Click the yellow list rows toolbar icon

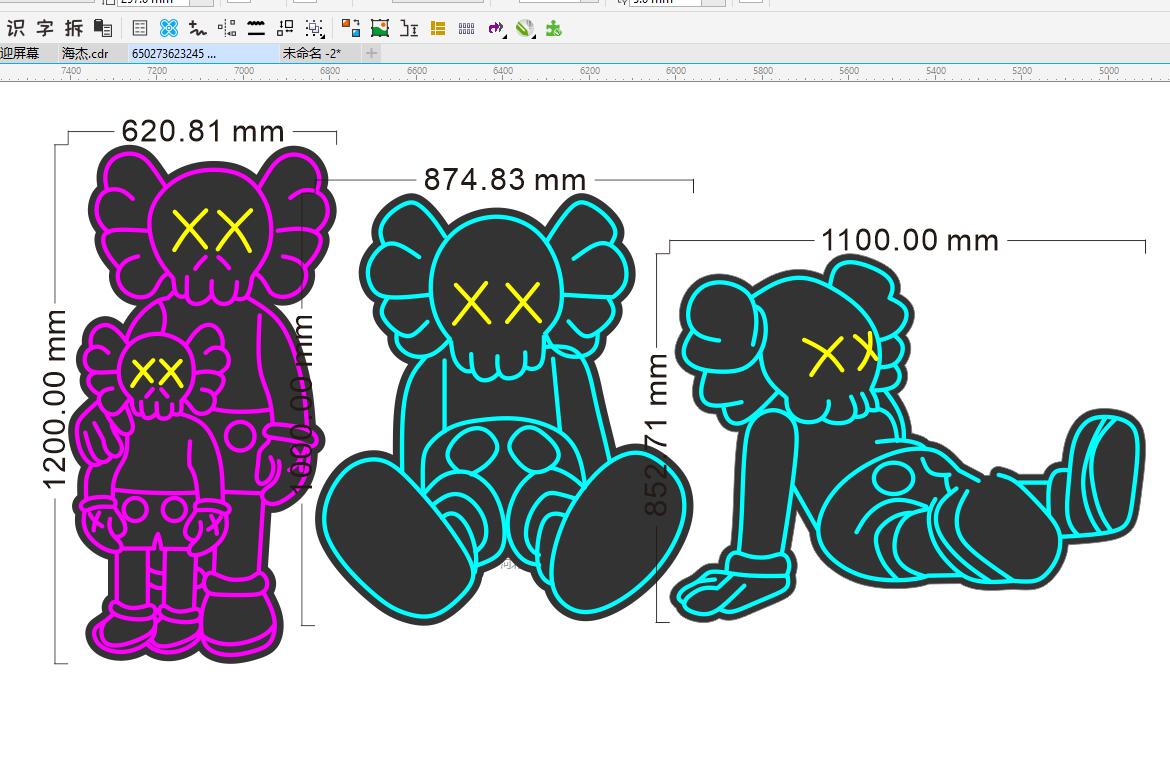[x=438, y=28]
